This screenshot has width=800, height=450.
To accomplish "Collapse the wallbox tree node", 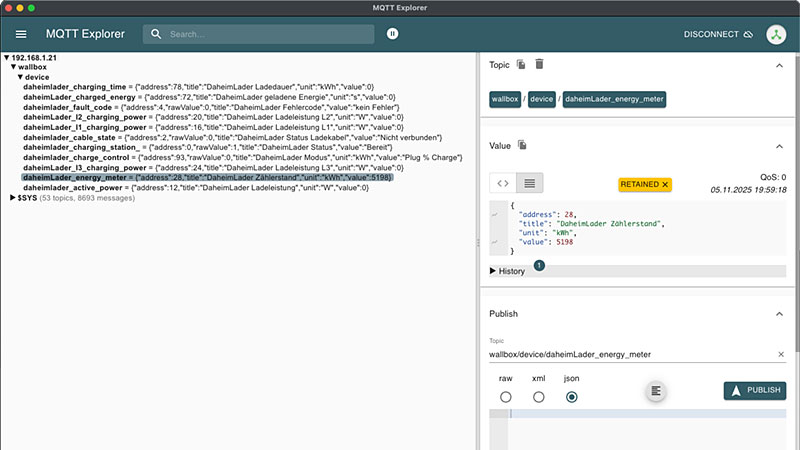I will pos(14,67).
